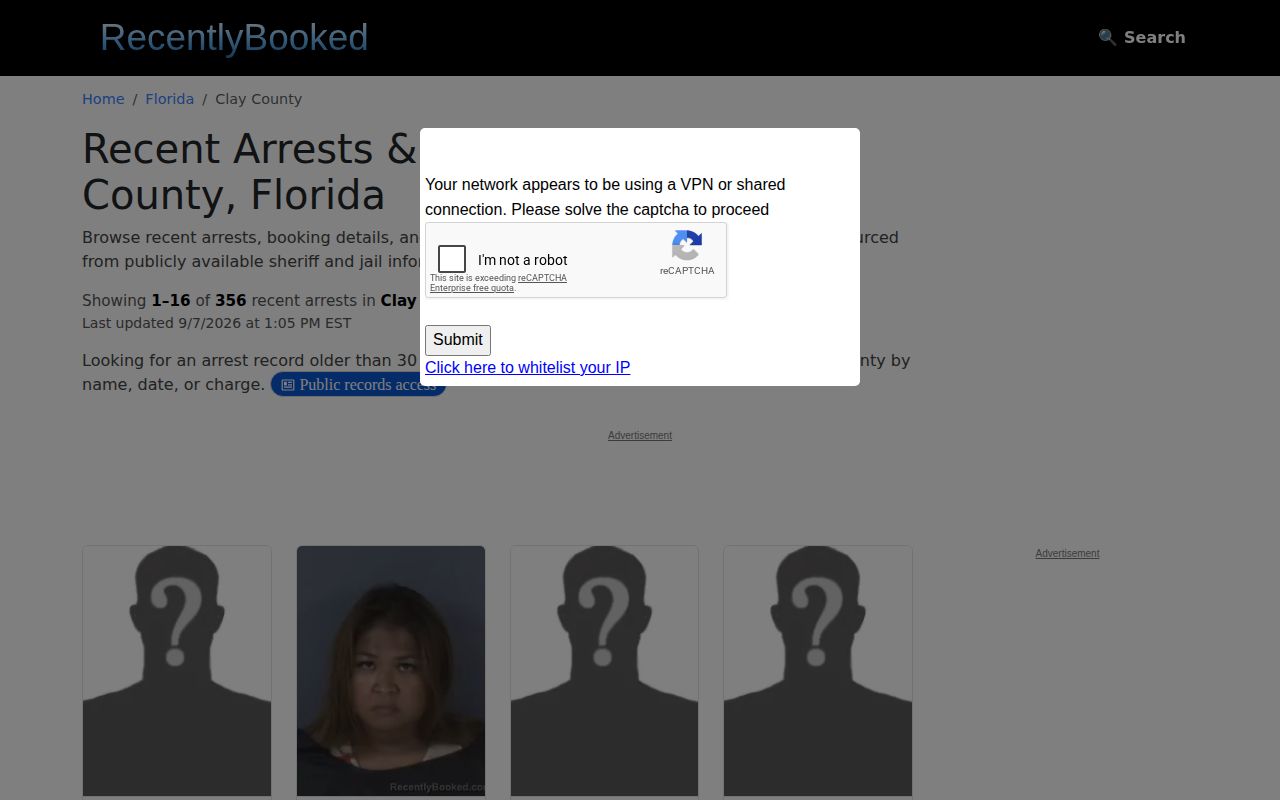Go to the RecentlyBooked home logo
The width and height of the screenshot is (1280, 800).
click(x=234, y=37)
